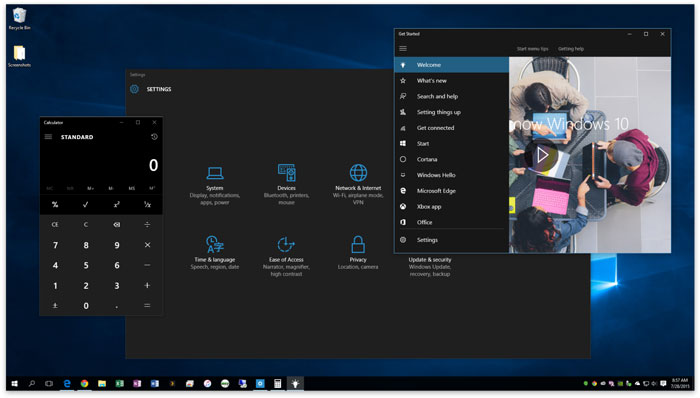Click digit 3 in Calculator
700x398 pixels.
coord(117,285)
